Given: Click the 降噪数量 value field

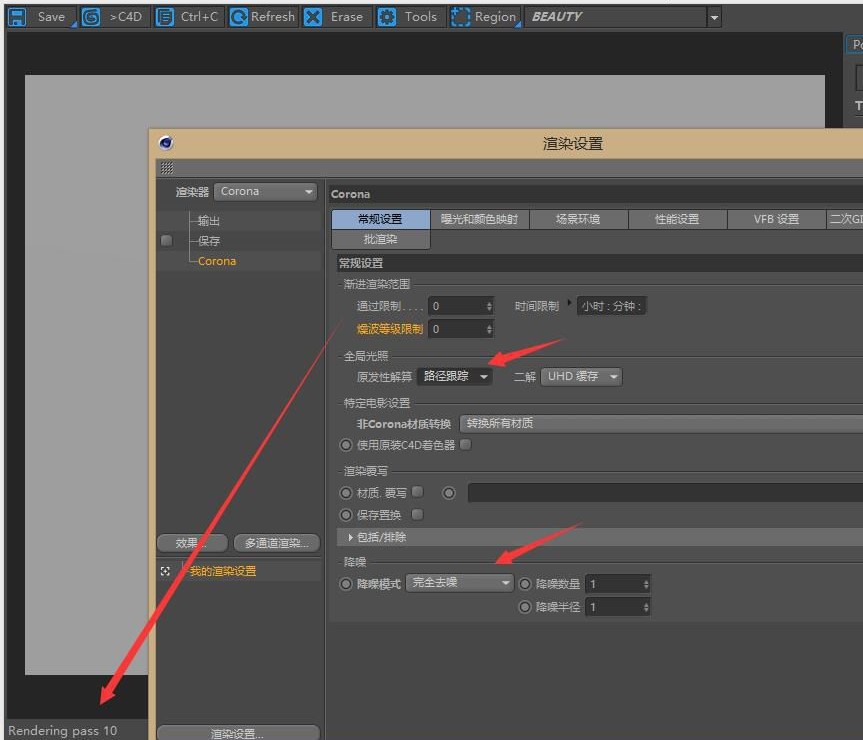Looking at the screenshot, I should [614, 584].
